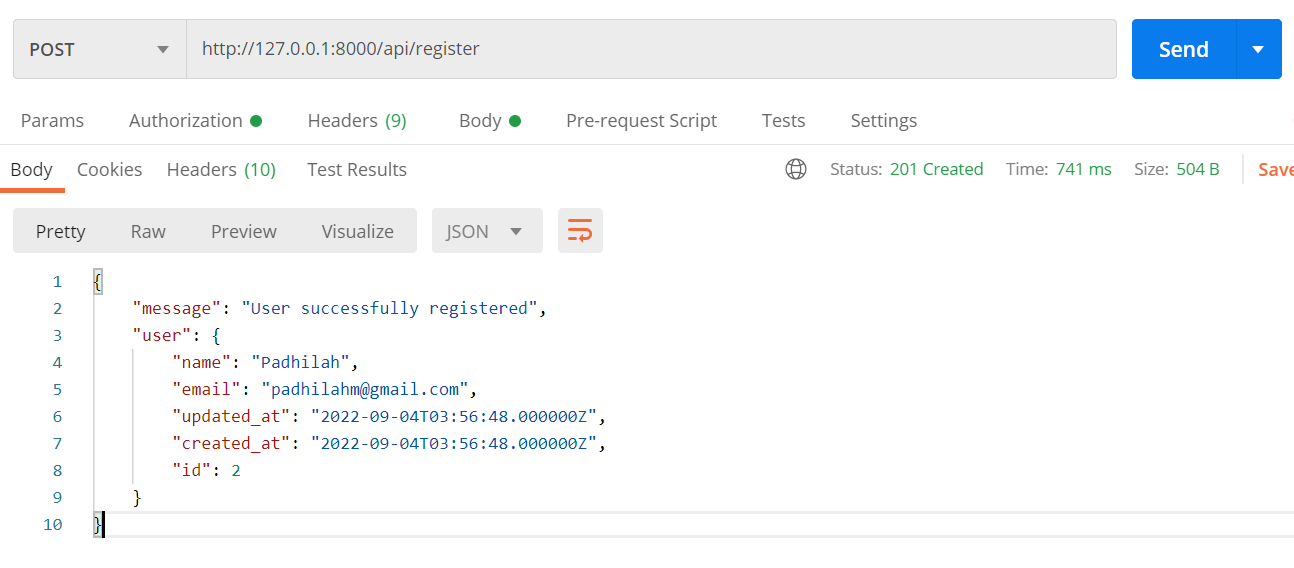The image size is (1294, 568).
Task: Click the Send button
Action: pos(1183,49)
